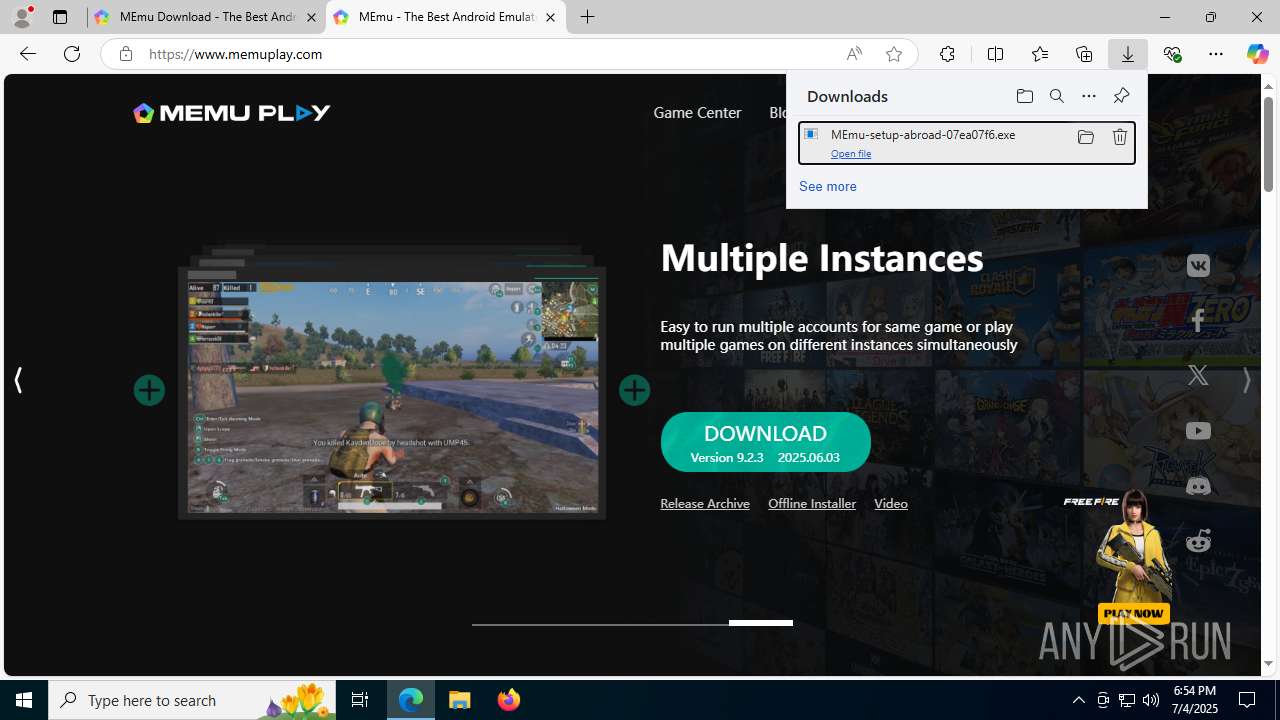Image resolution: width=1280 pixels, height=720 pixels.
Task: Open a new browser tab
Action: (x=588, y=17)
